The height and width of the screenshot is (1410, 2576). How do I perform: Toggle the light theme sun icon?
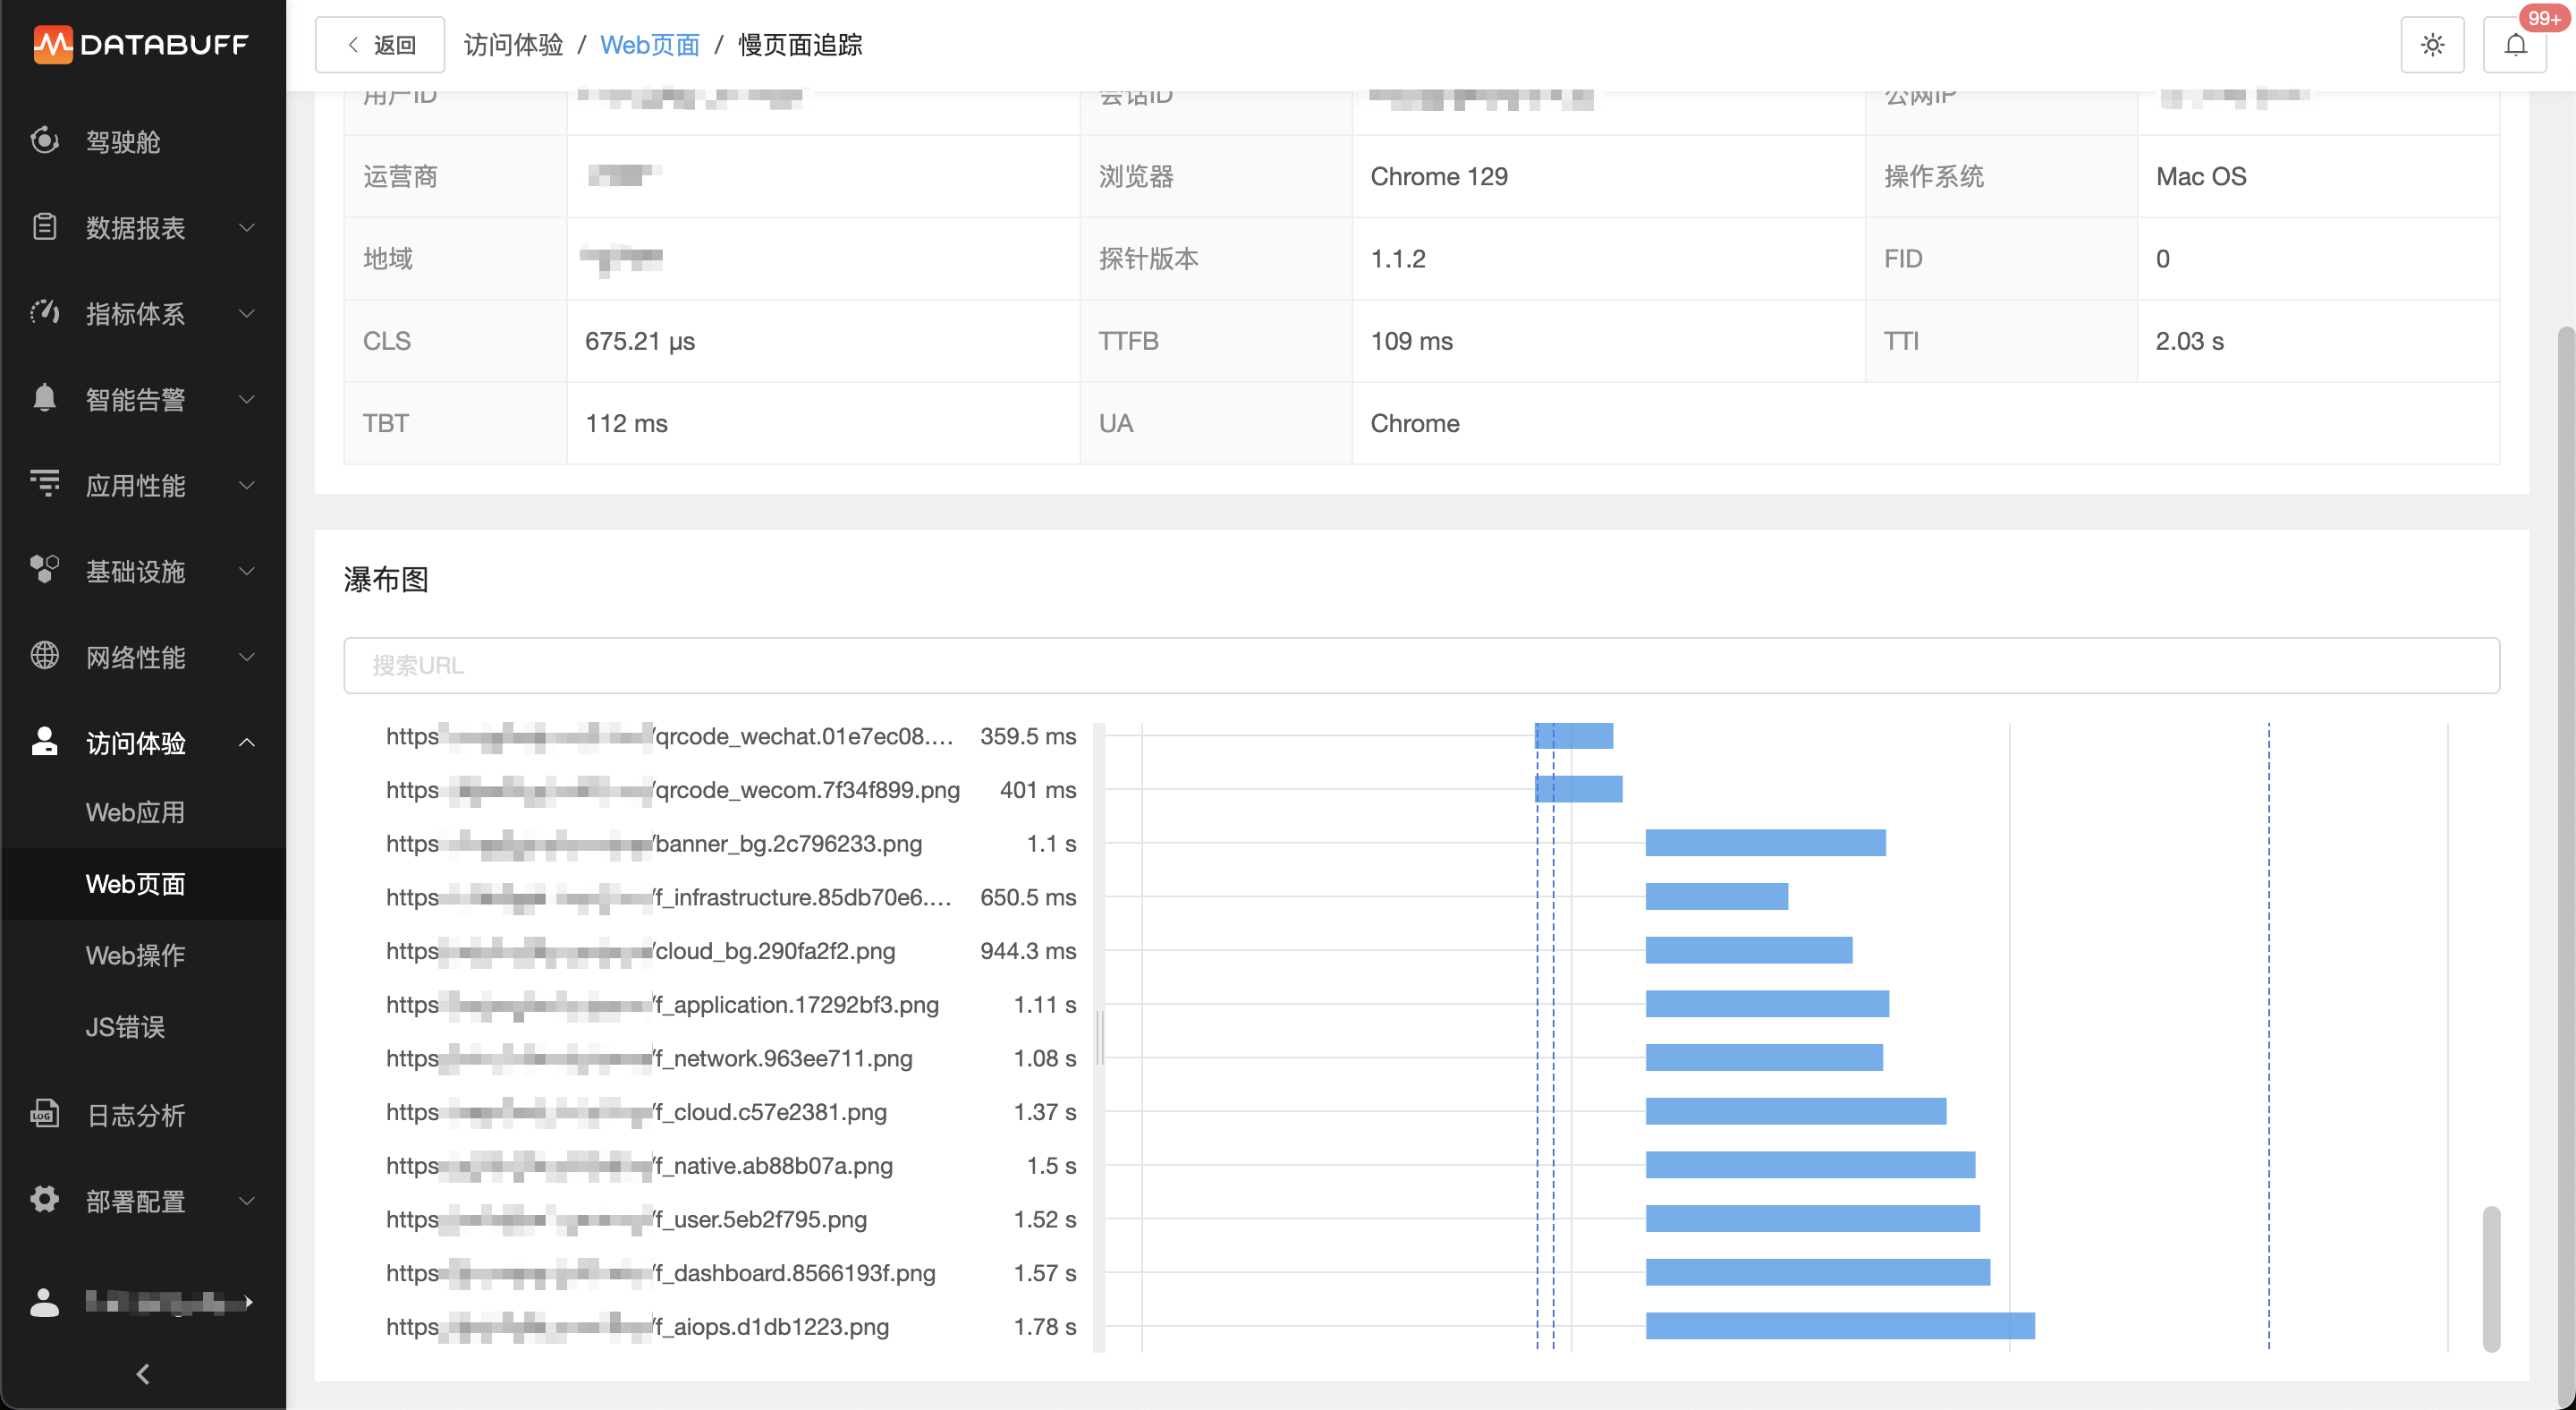click(x=2432, y=44)
